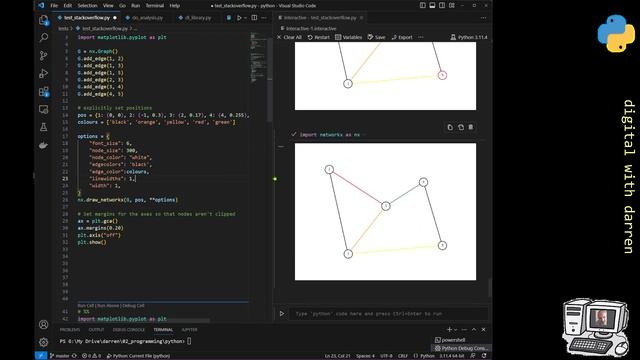The height and width of the screenshot is (360, 640).
Task: Open the Edit menu
Action: tap(68, 6)
